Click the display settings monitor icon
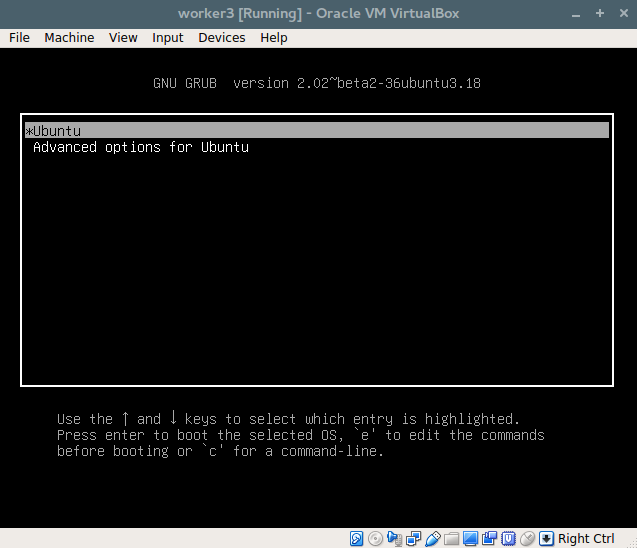The height and width of the screenshot is (548, 637). 470,539
